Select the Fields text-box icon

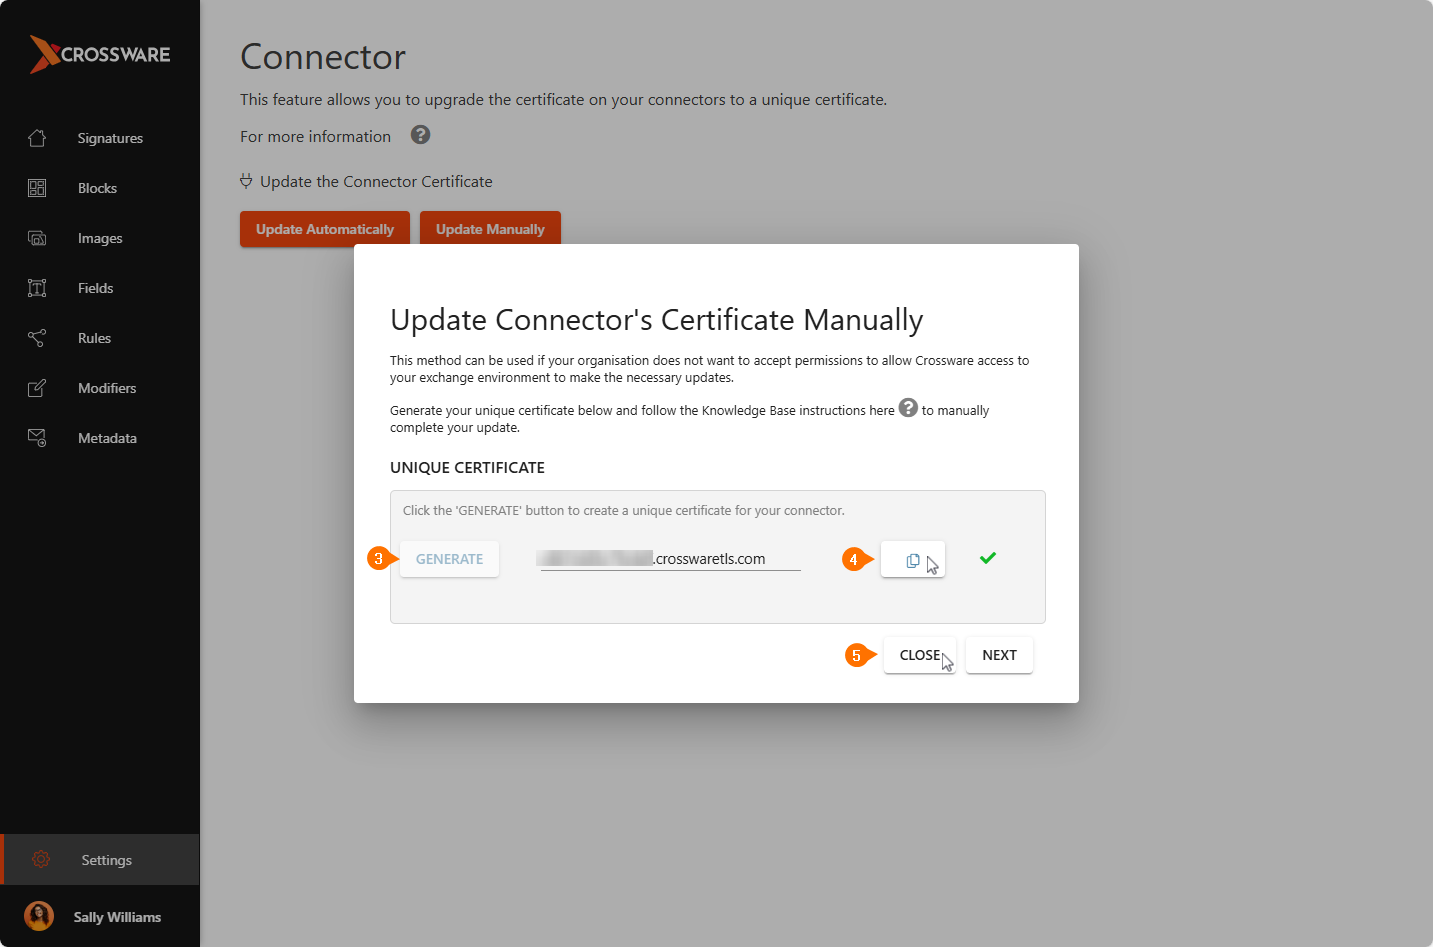[x=37, y=288]
